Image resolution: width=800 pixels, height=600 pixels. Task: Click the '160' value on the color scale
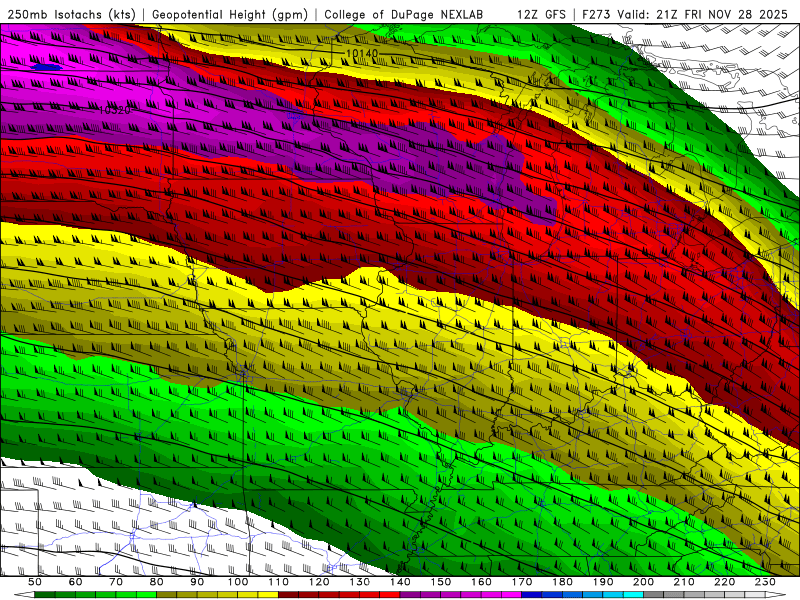(x=481, y=582)
